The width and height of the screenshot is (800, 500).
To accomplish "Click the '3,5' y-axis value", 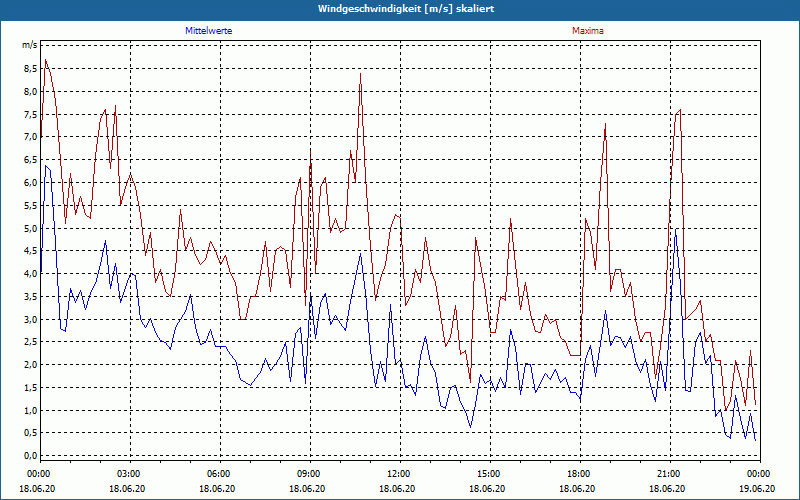I will pos(31,296).
